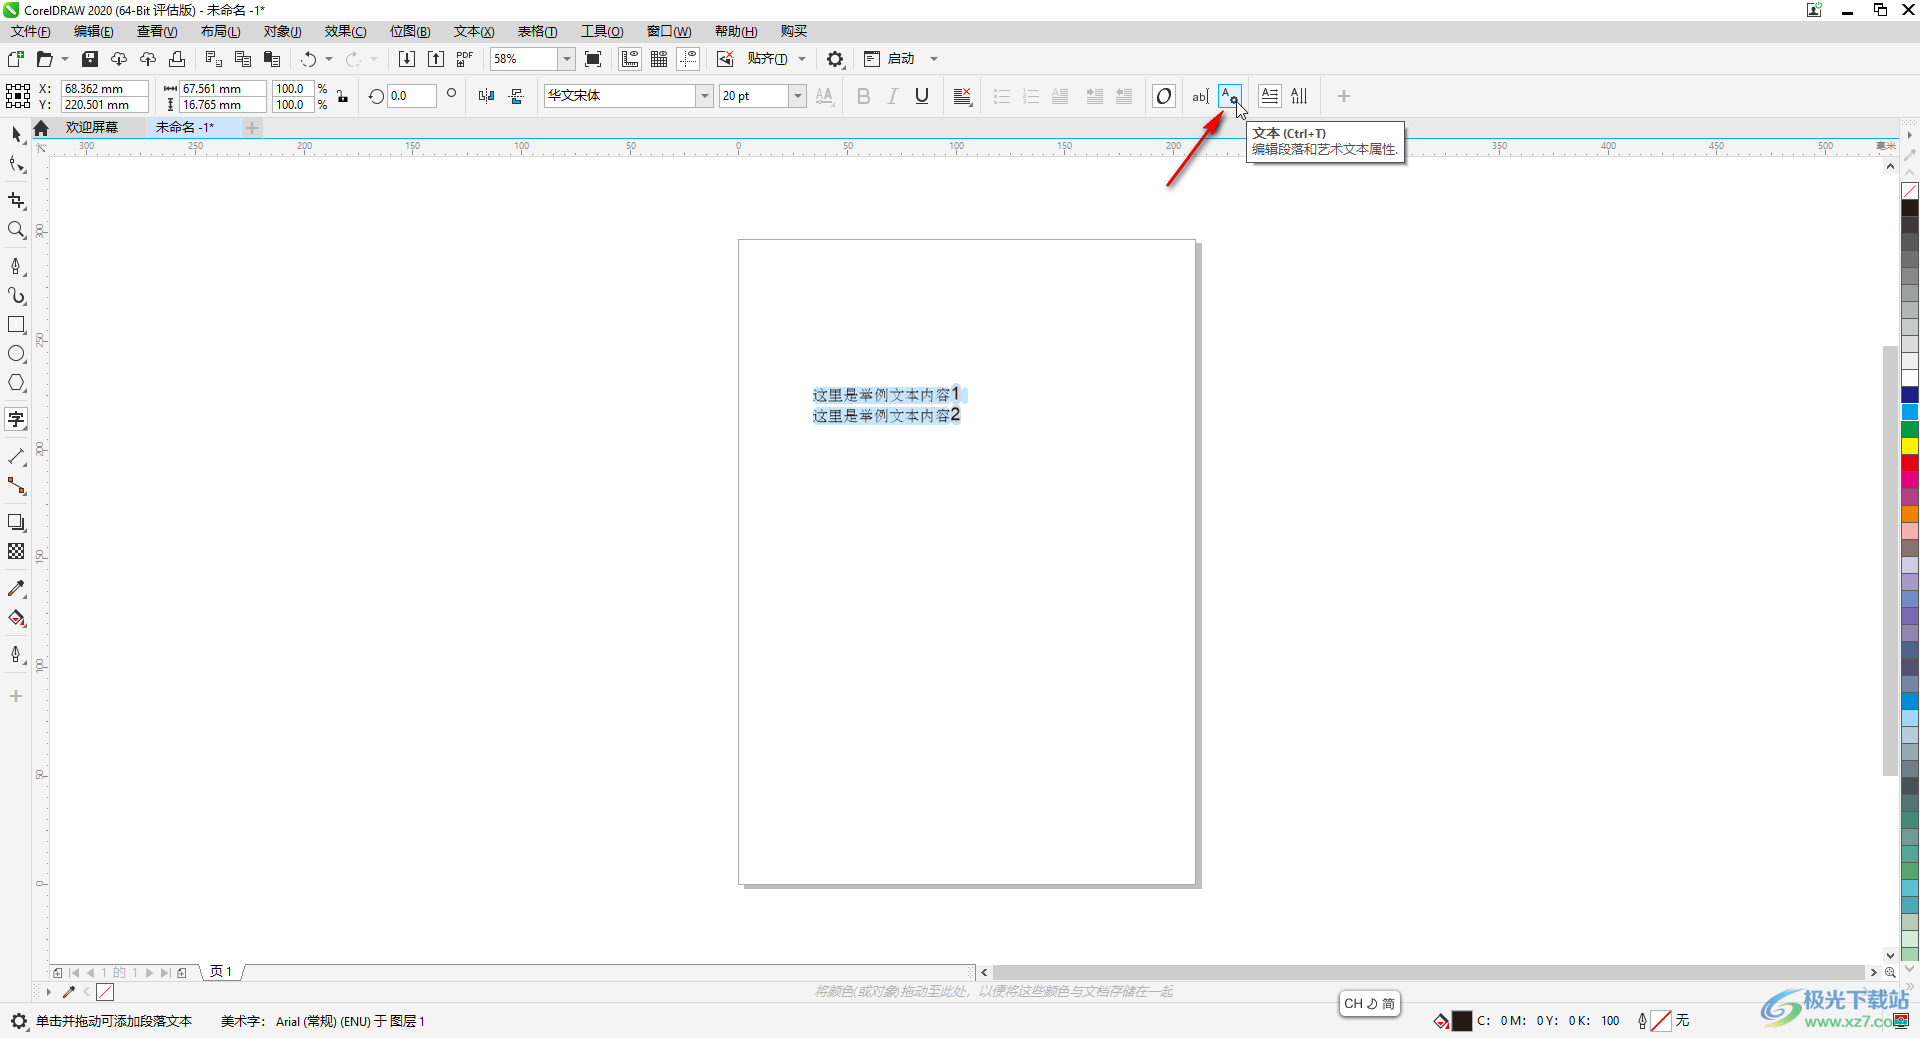
Task: Click the Publish to PDF icon
Action: point(465,59)
